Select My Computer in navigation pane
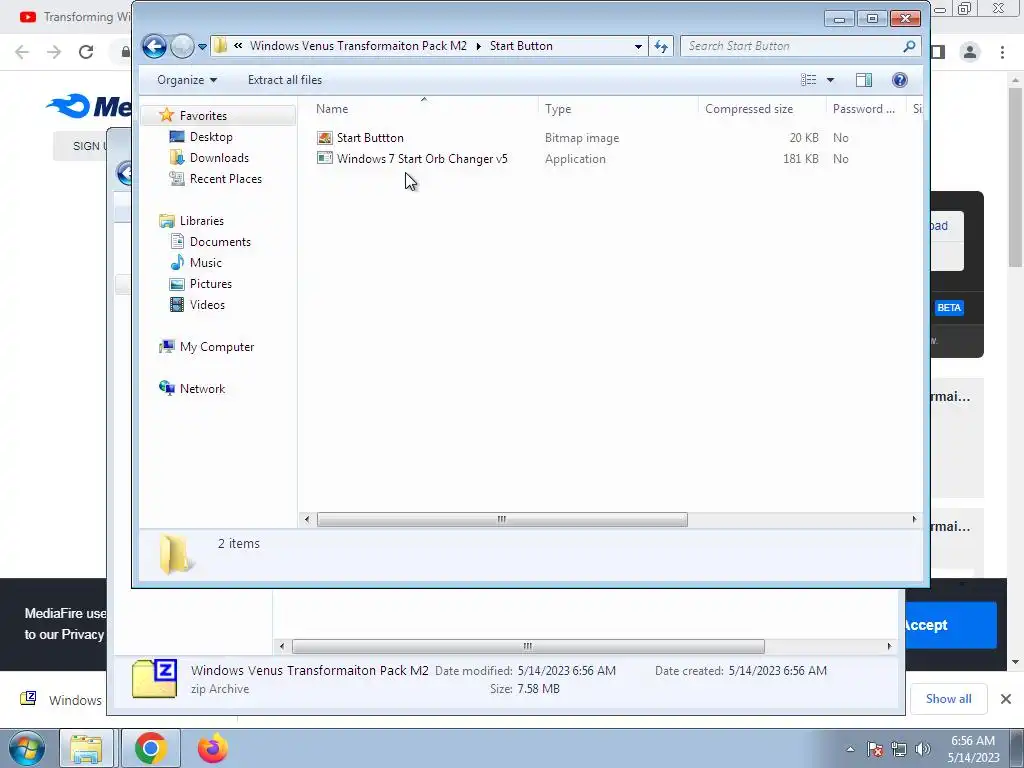Screen dimensions: 1024x768 [x=217, y=347]
